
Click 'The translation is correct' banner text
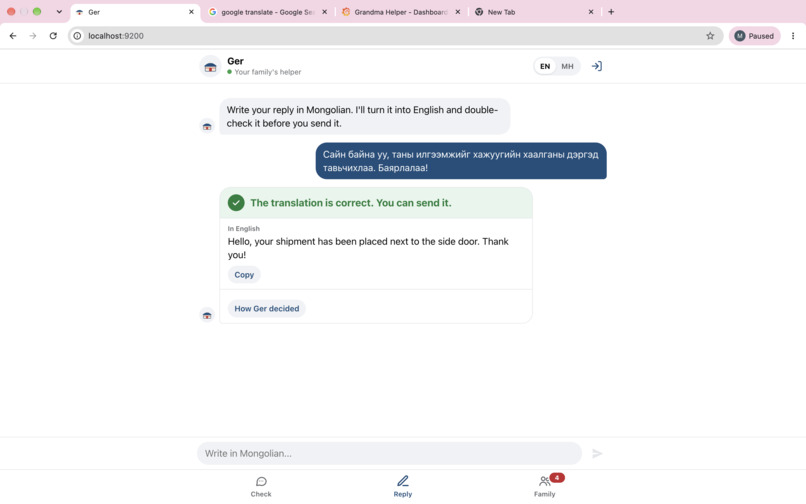(351, 203)
